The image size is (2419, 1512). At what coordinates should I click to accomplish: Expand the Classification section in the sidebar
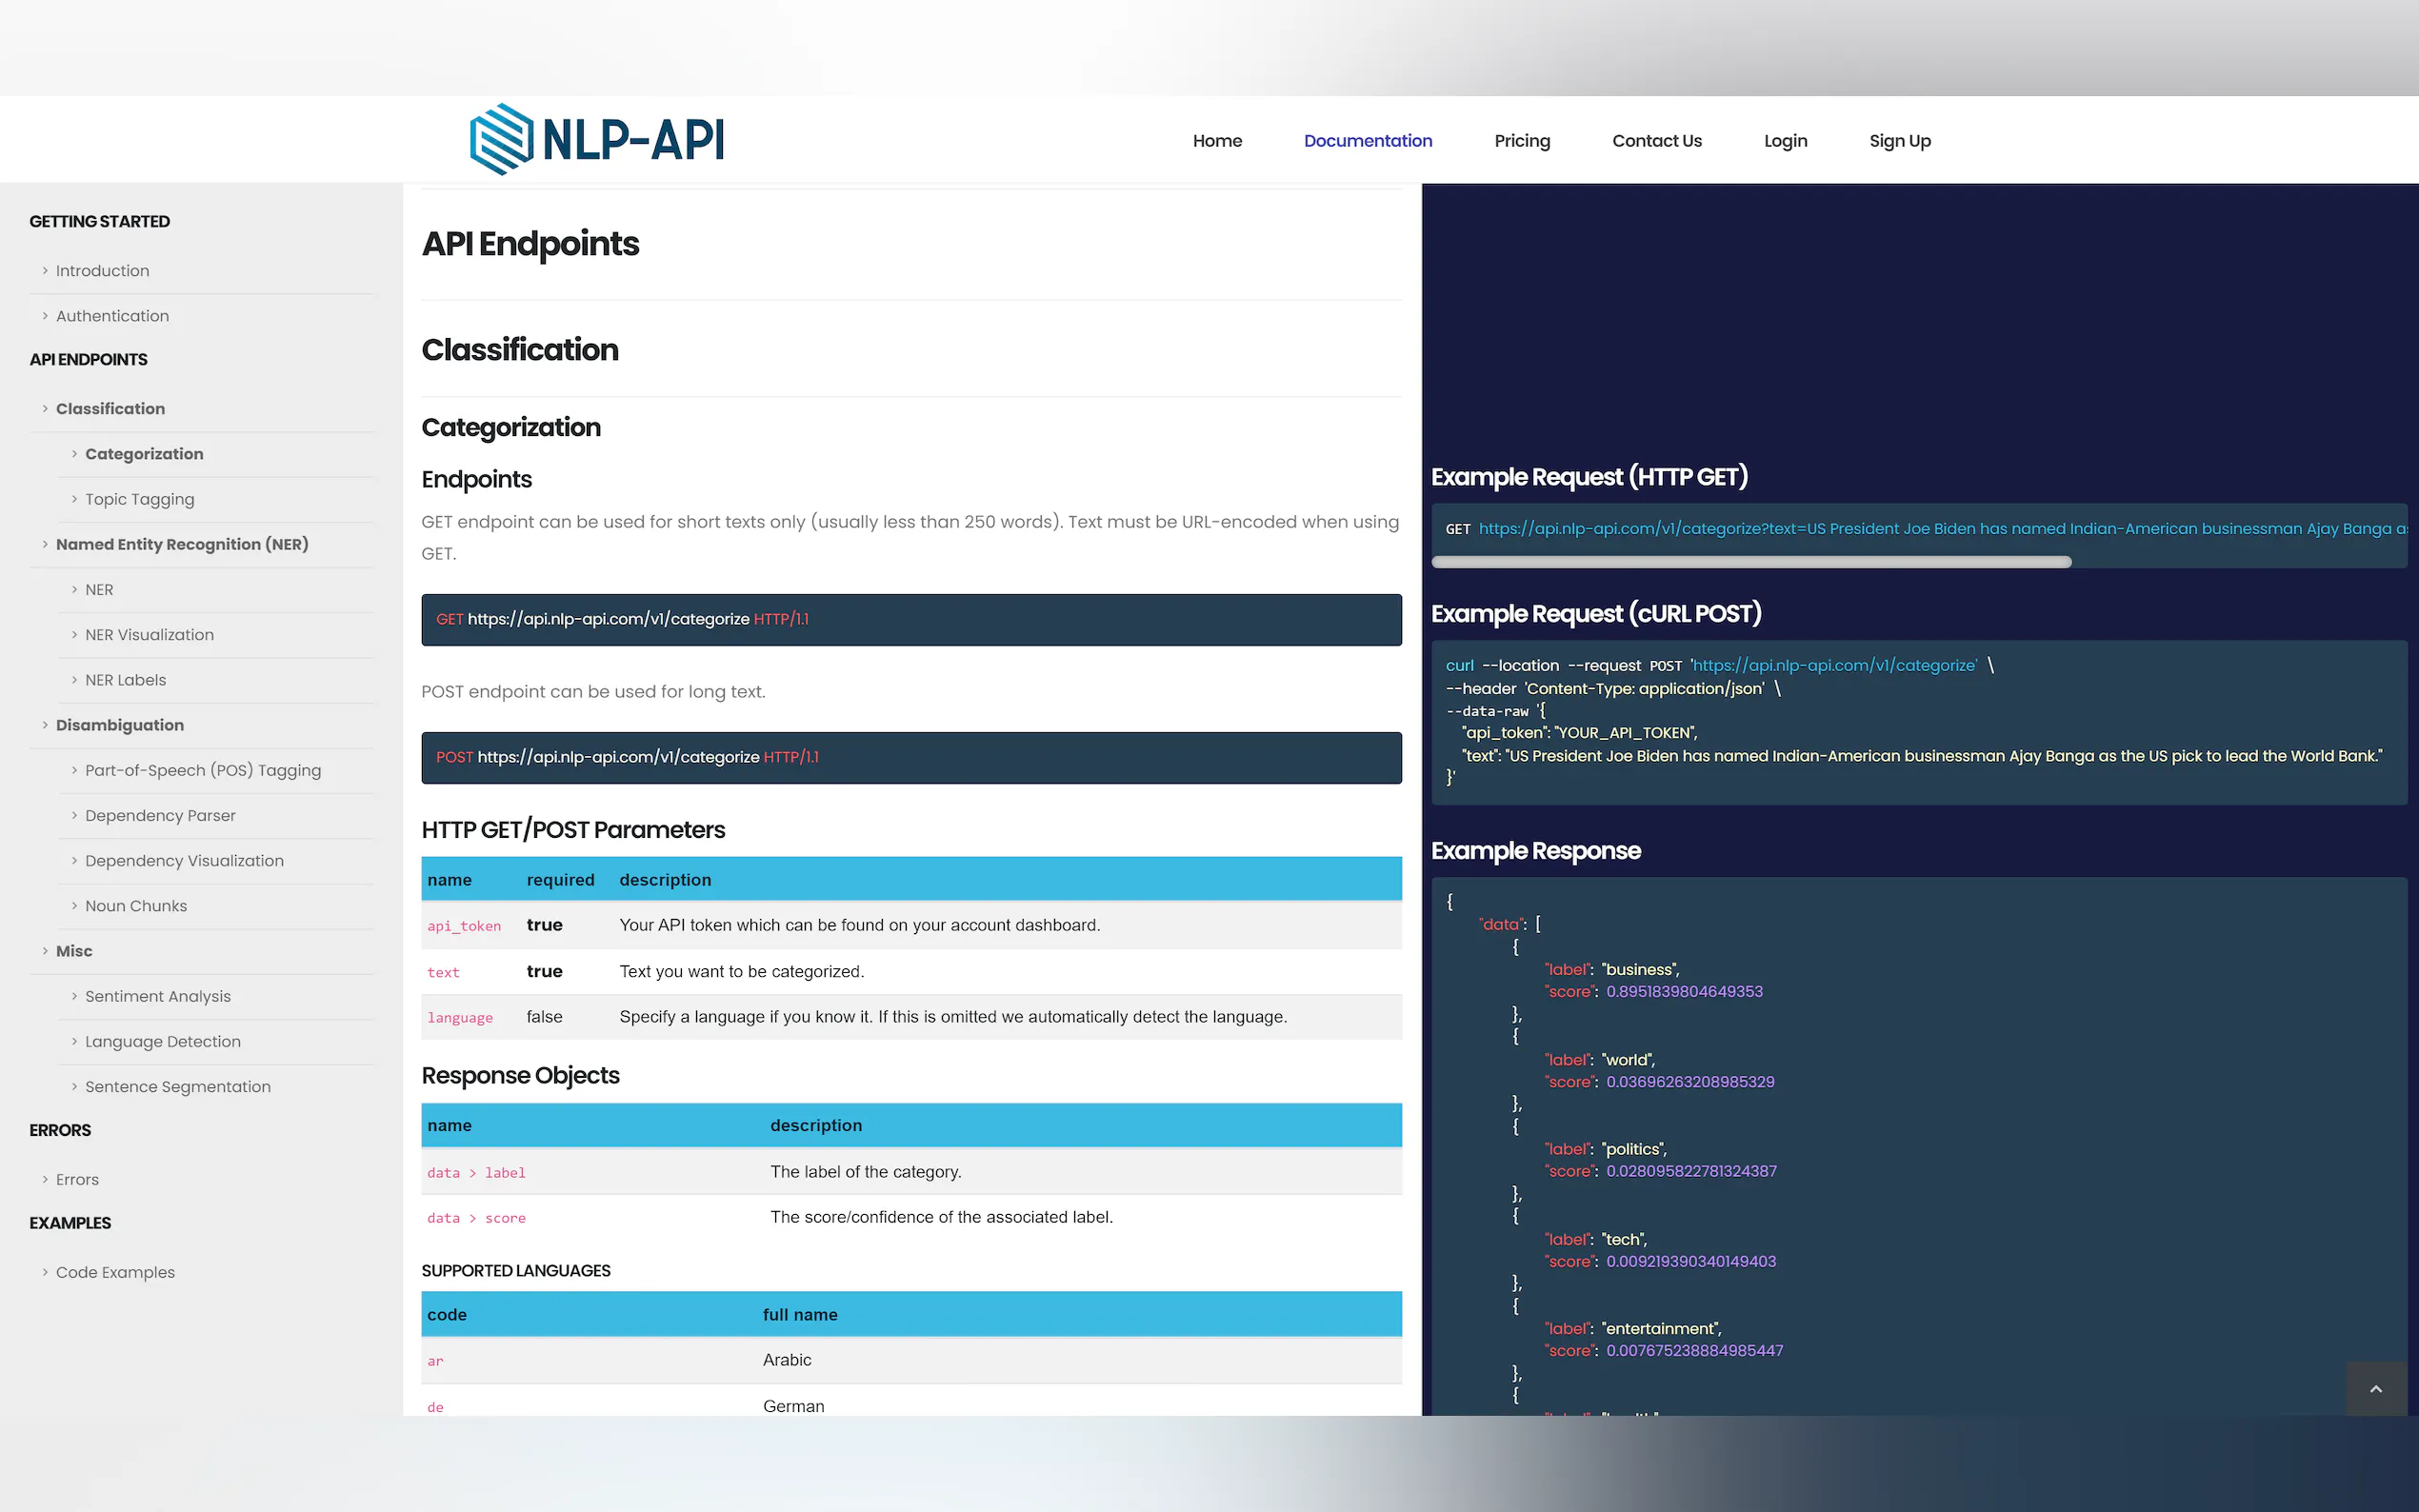click(x=110, y=408)
